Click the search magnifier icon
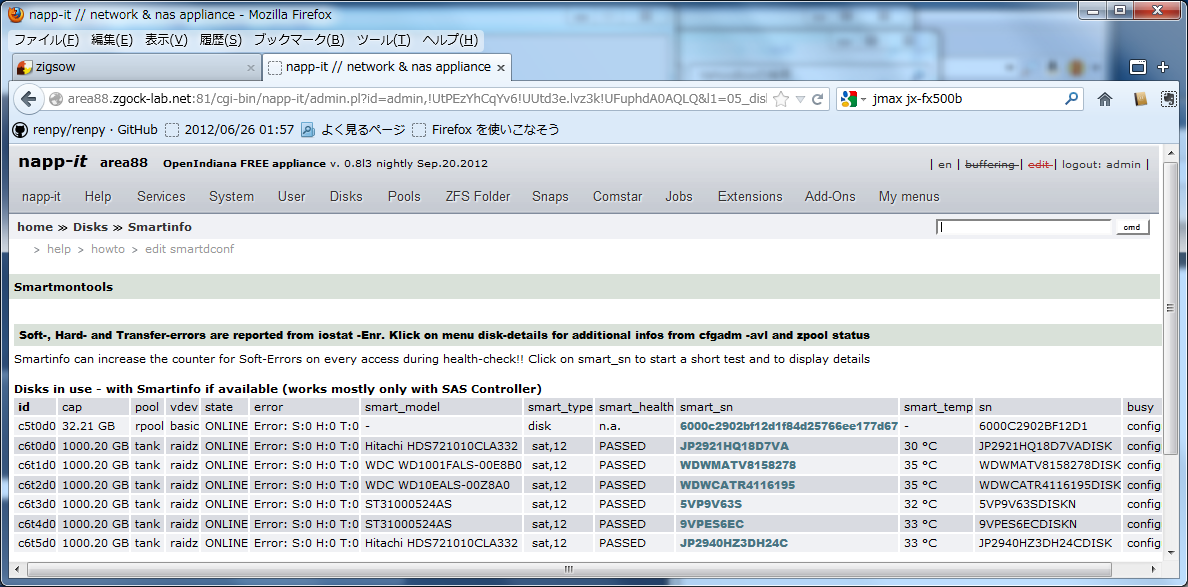Image resolution: width=1188 pixels, height=587 pixels. coord(1071,98)
